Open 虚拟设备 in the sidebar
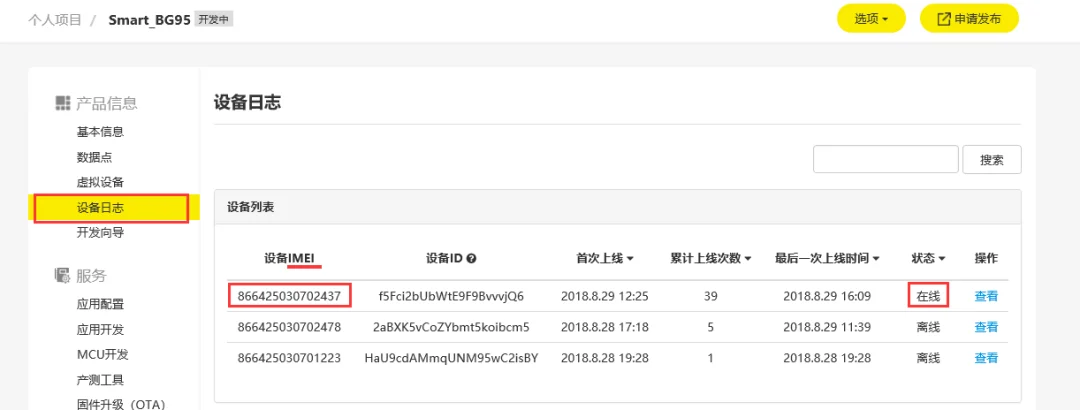 [101, 183]
